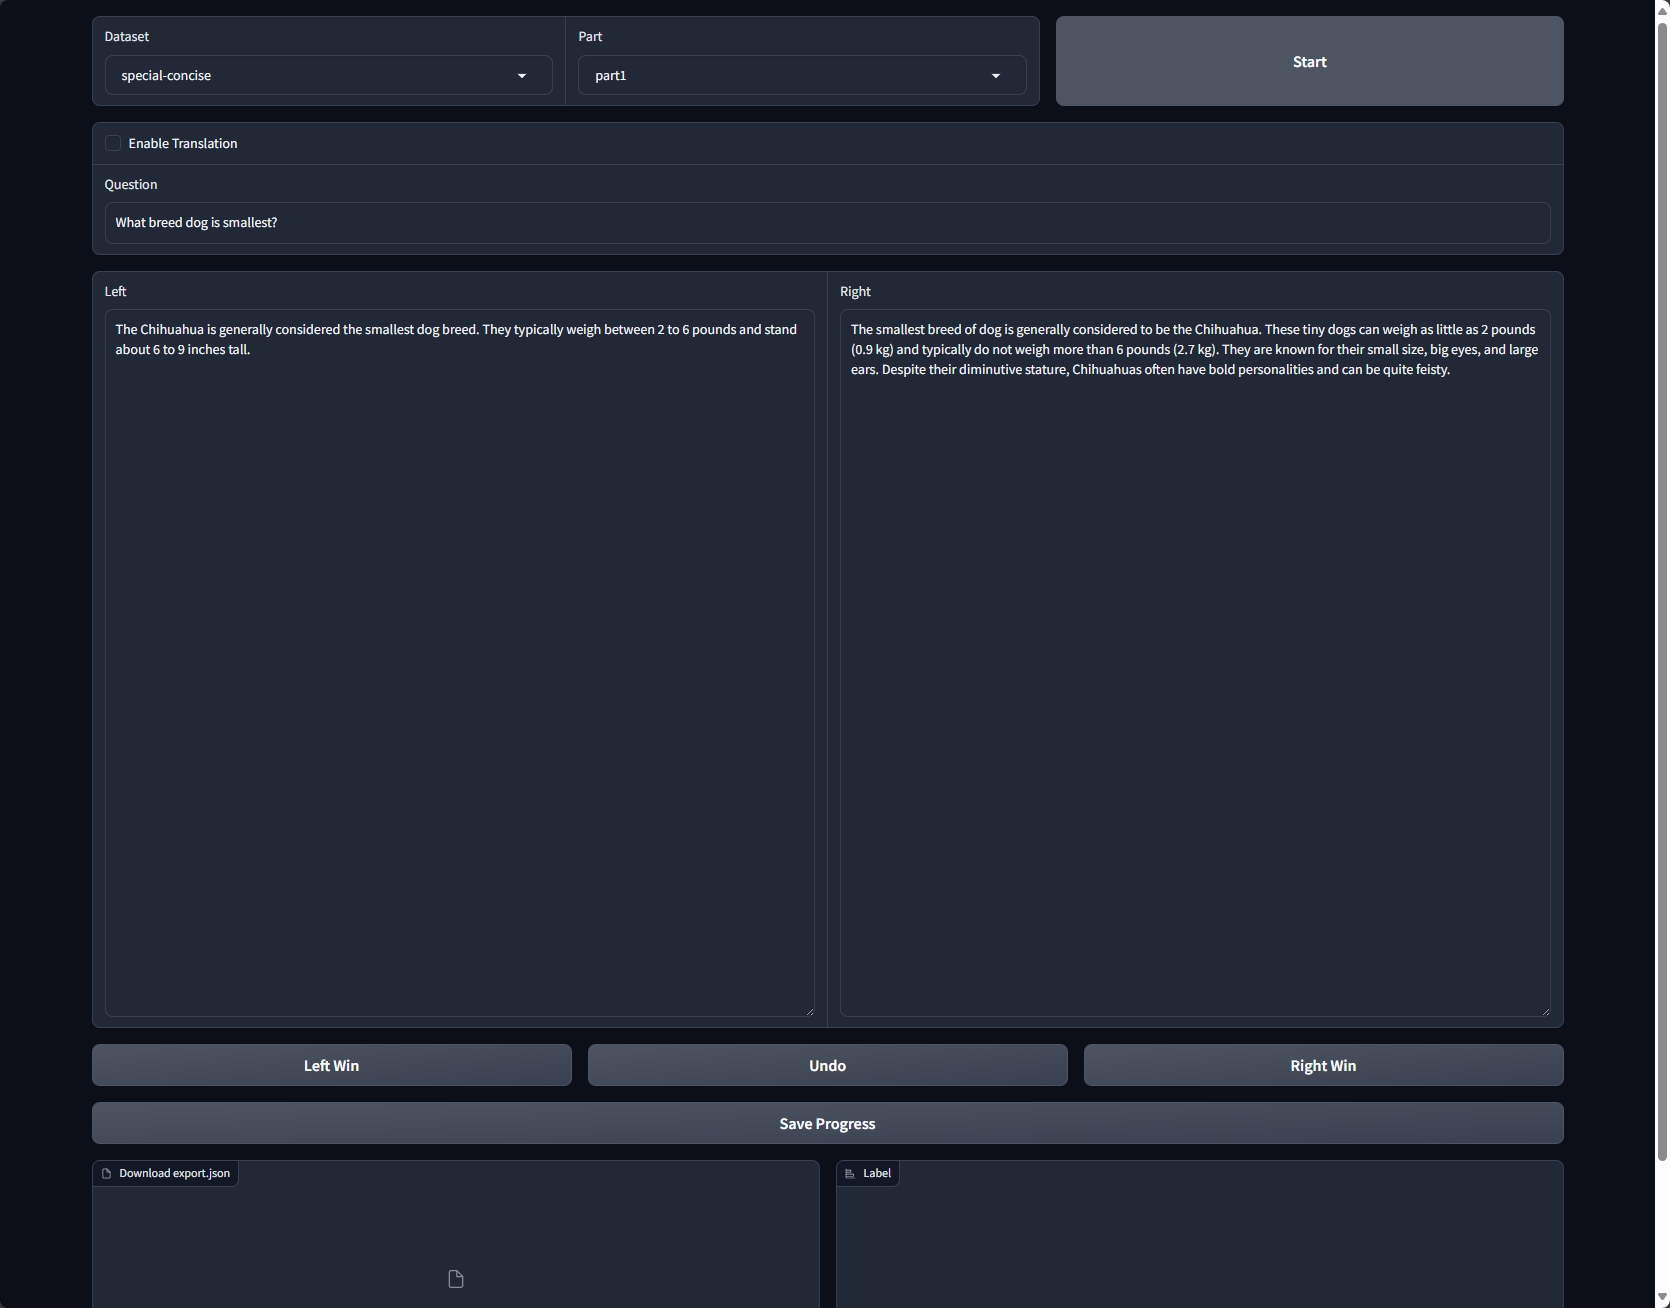Choose the Right Win button
The width and height of the screenshot is (1670, 1308).
click(x=1323, y=1066)
